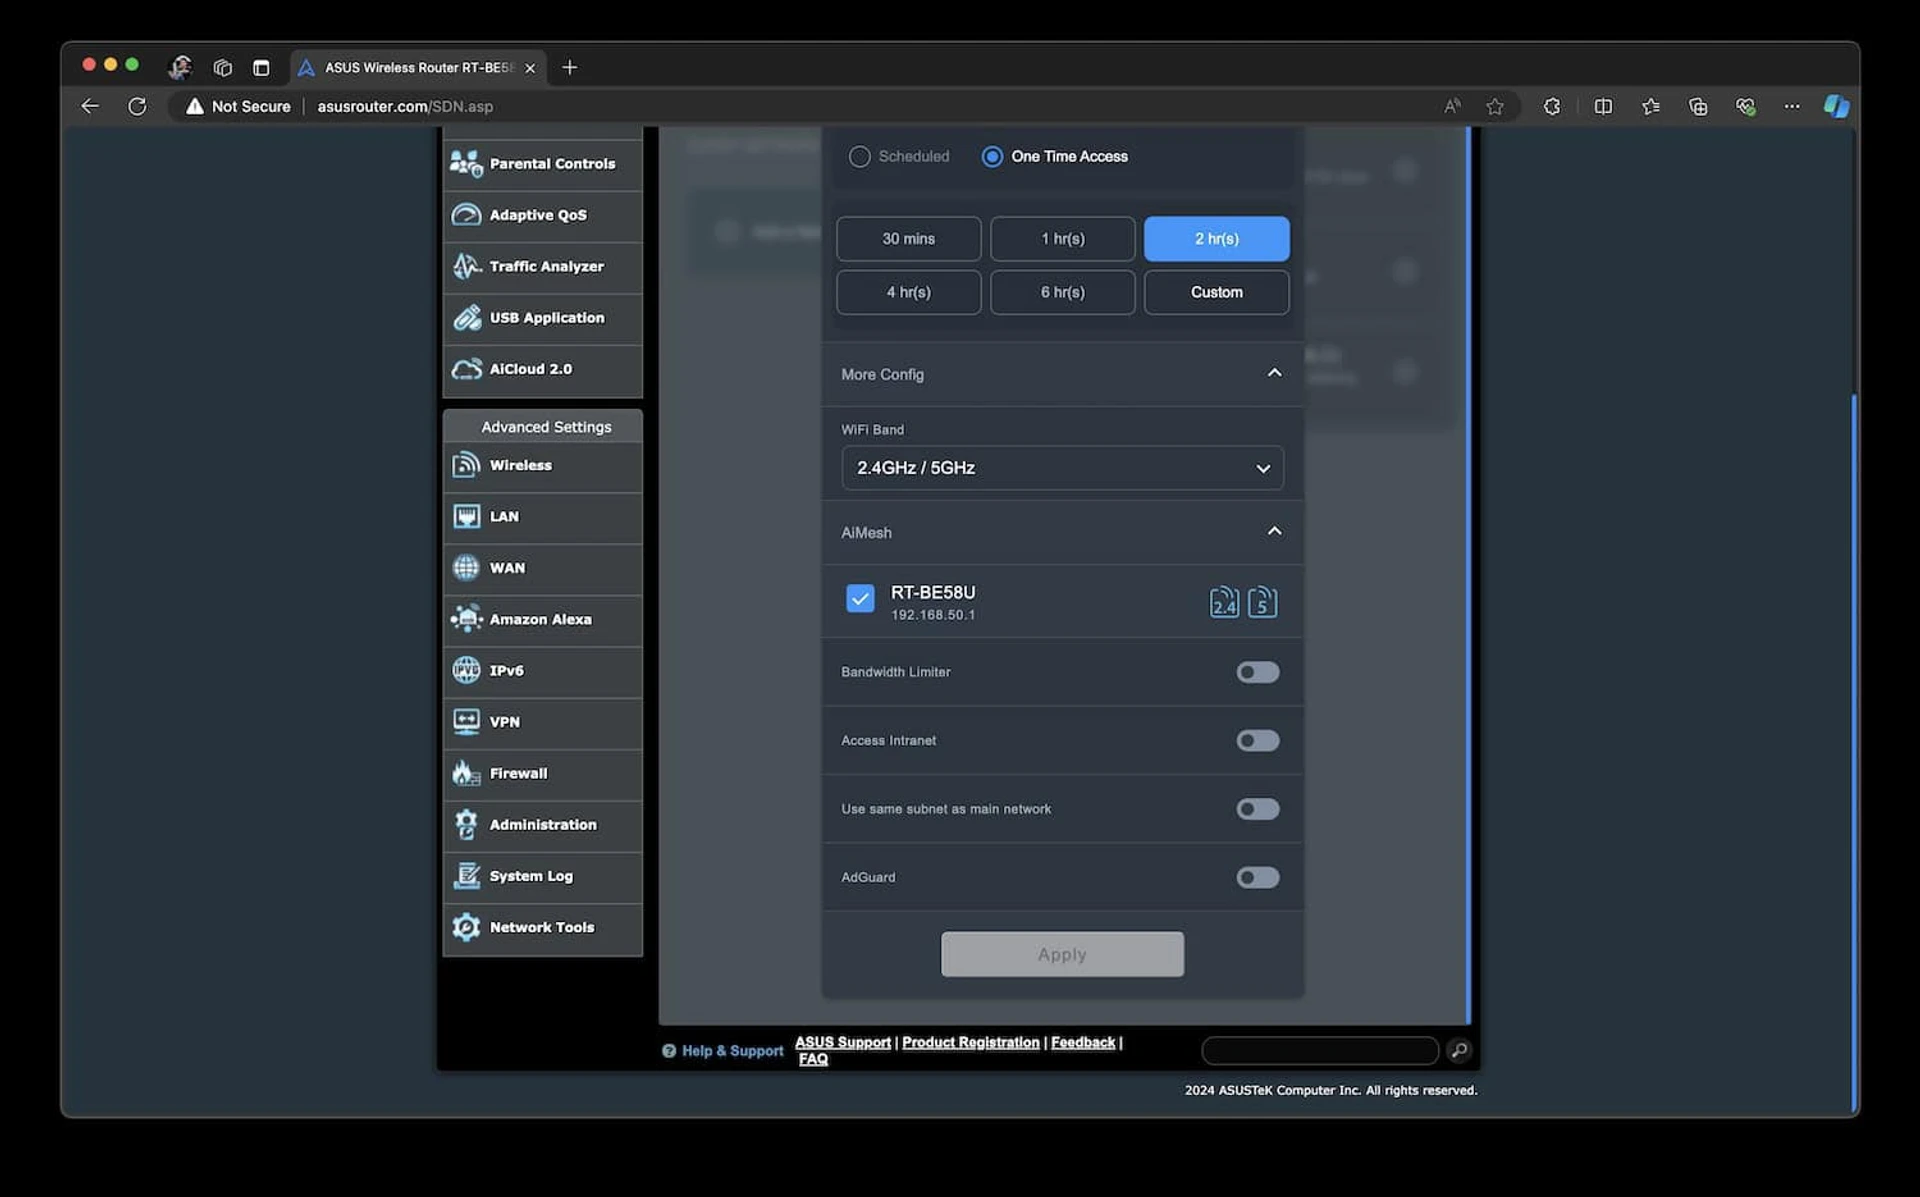Select the Scheduled radio option

tap(859, 157)
